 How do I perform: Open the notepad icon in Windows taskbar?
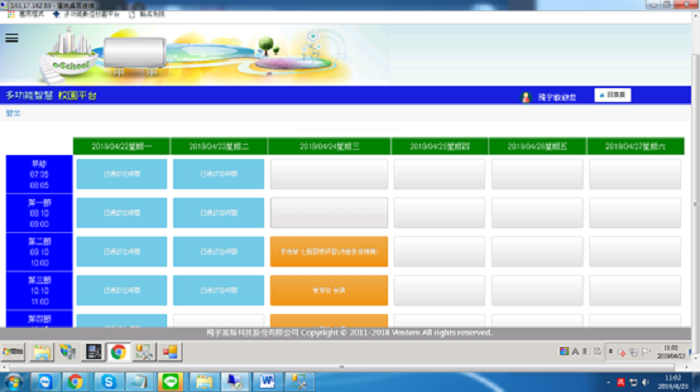tap(139, 382)
